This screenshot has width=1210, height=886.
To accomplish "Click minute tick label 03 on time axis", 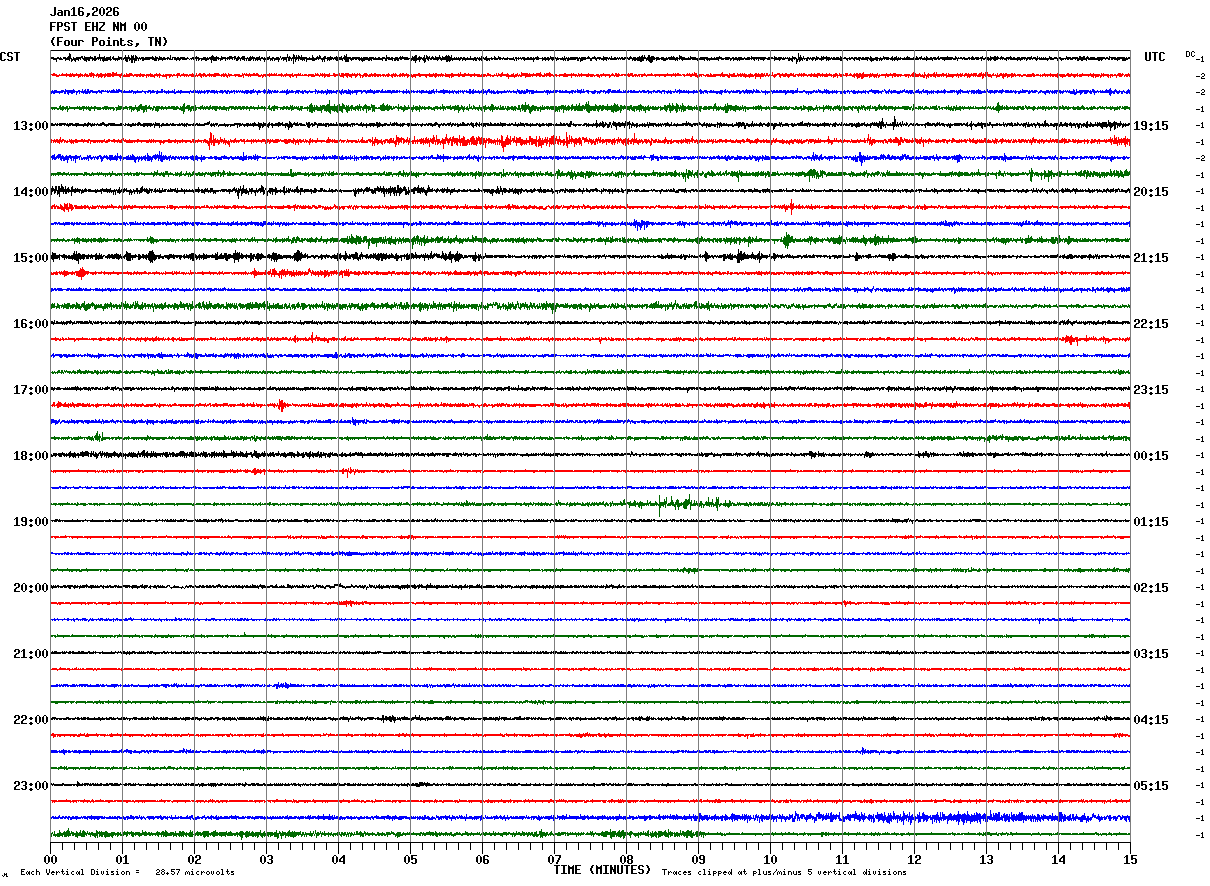I will pyautogui.click(x=266, y=859).
